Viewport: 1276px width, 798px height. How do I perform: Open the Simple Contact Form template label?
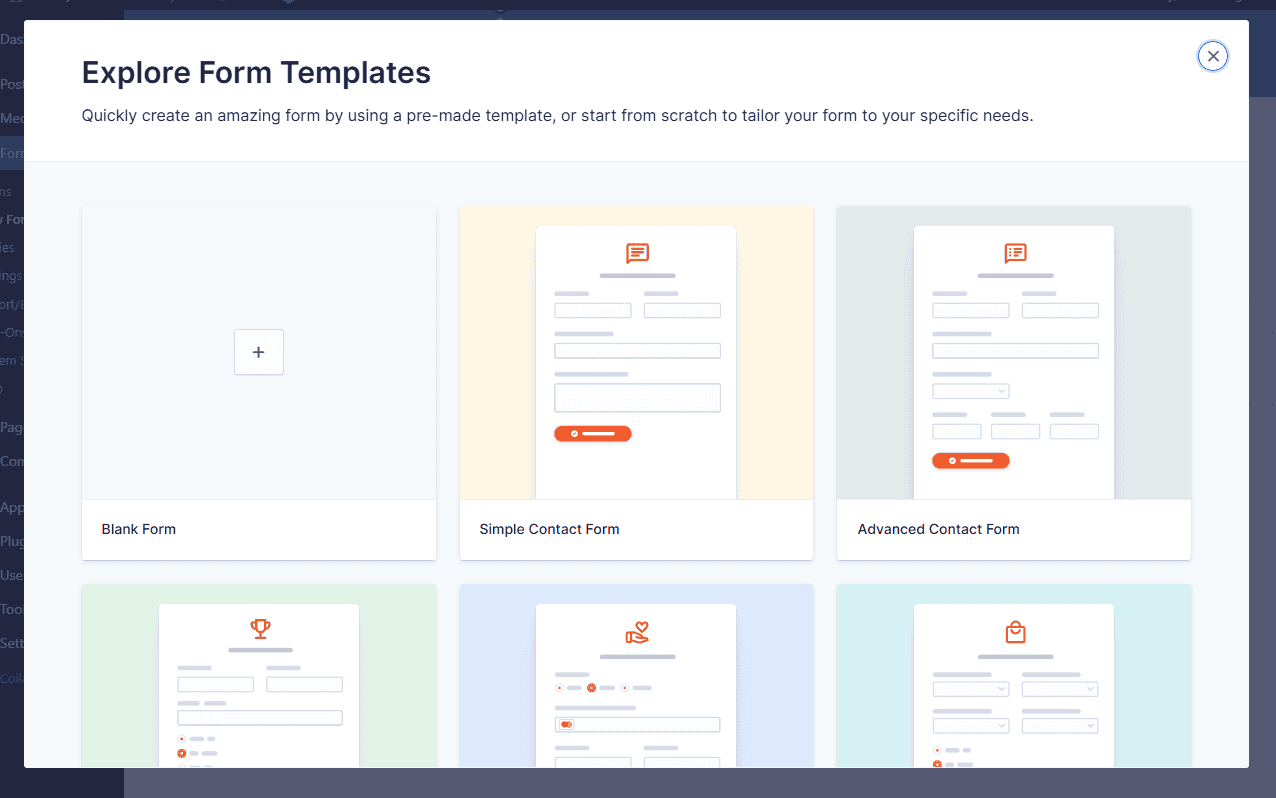point(549,529)
